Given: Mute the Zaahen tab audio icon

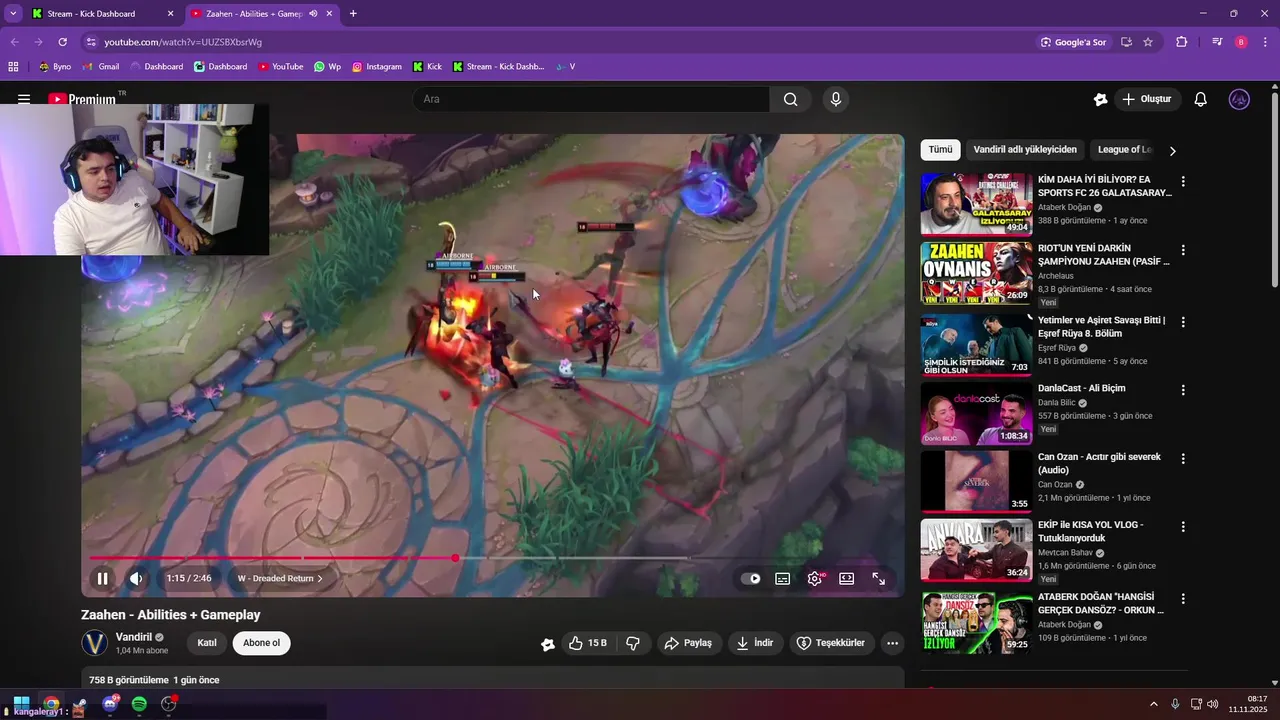Looking at the screenshot, I should [313, 14].
